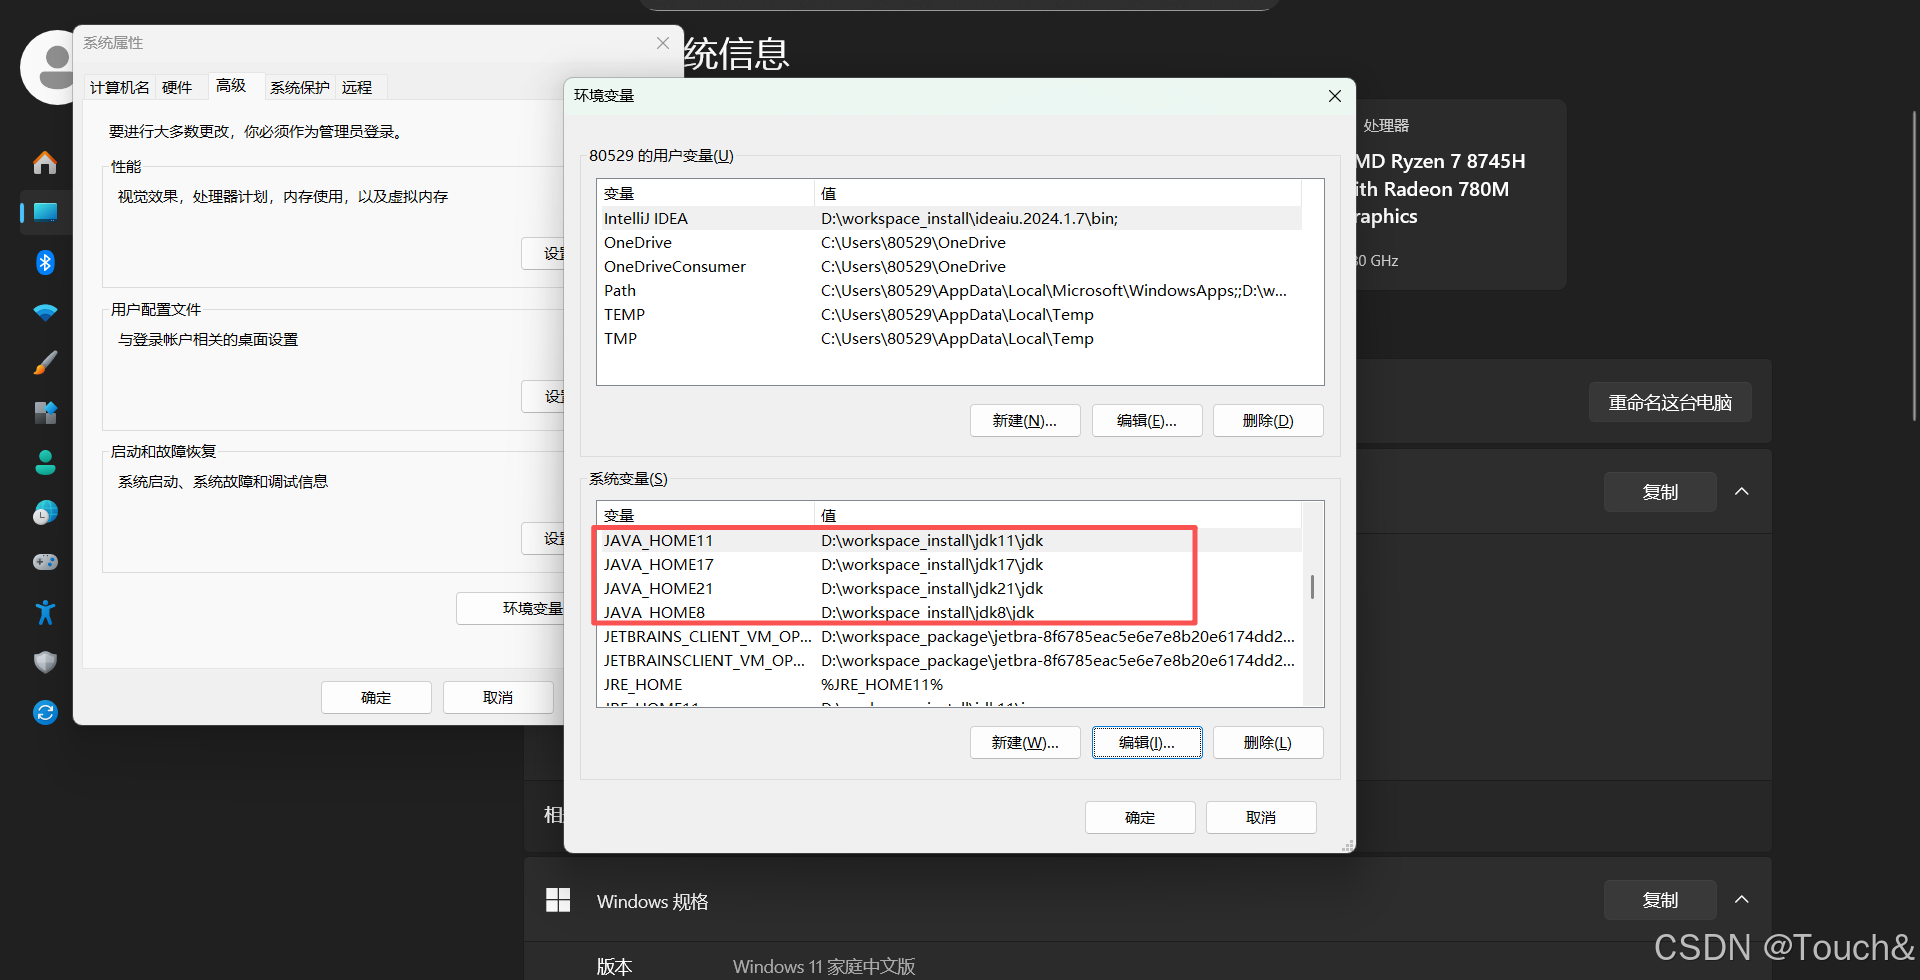Click Windows logo beside Windows 规格

(x=558, y=900)
